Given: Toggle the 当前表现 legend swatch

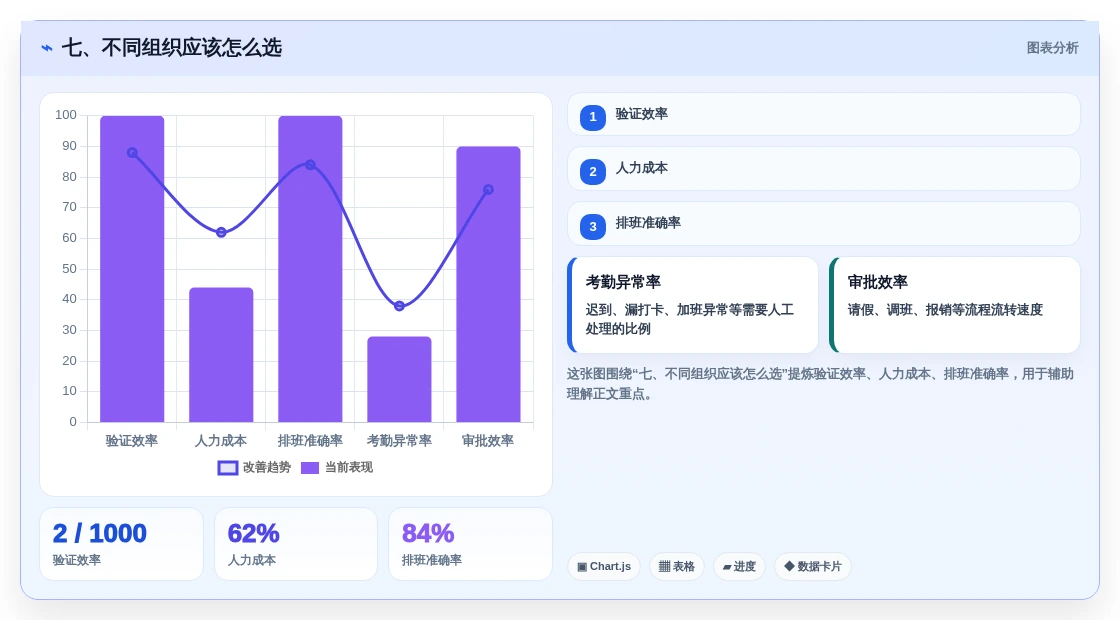Looking at the screenshot, I should pos(310,468).
